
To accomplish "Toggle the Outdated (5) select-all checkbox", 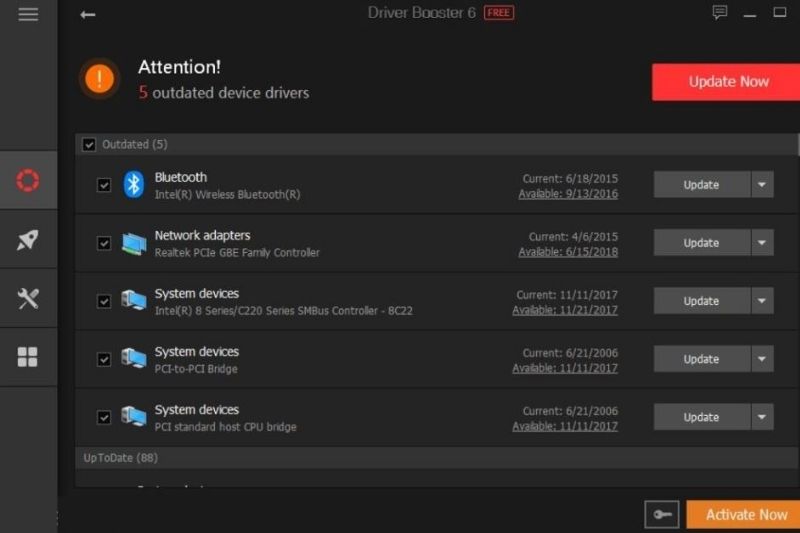I will [89, 145].
